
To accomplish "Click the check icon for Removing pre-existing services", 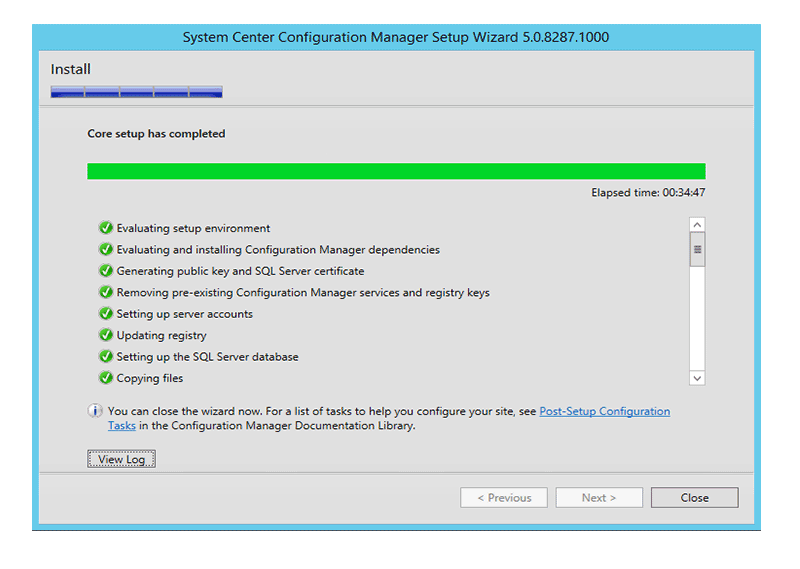I will pyautogui.click(x=106, y=292).
